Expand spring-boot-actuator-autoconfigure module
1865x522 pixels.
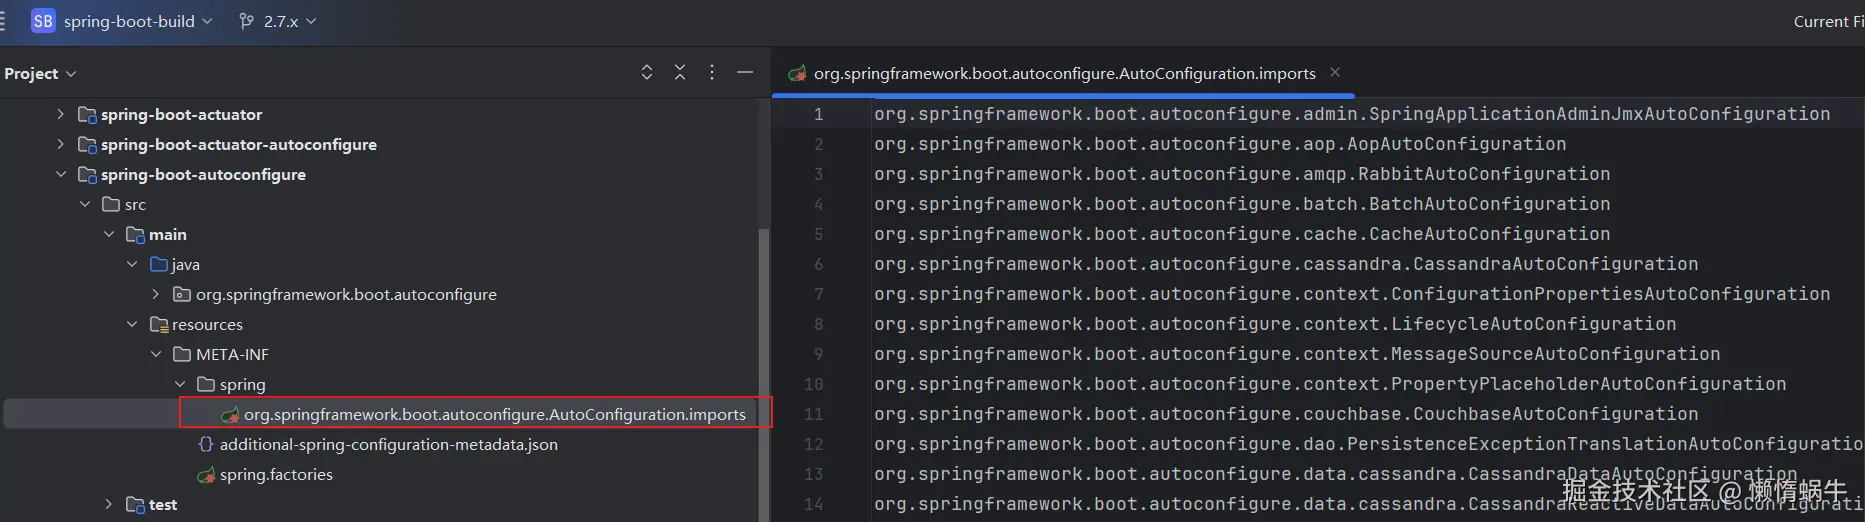[x=60, y=144]
